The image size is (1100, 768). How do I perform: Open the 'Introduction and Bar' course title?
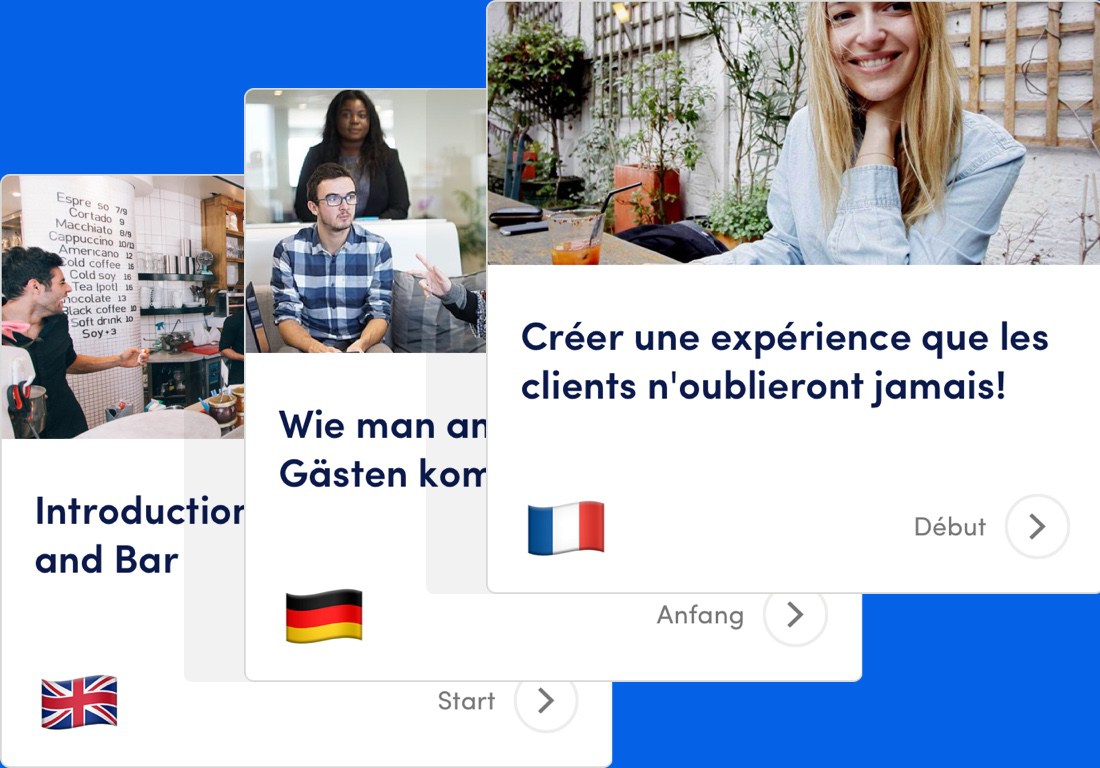(140, 535)
